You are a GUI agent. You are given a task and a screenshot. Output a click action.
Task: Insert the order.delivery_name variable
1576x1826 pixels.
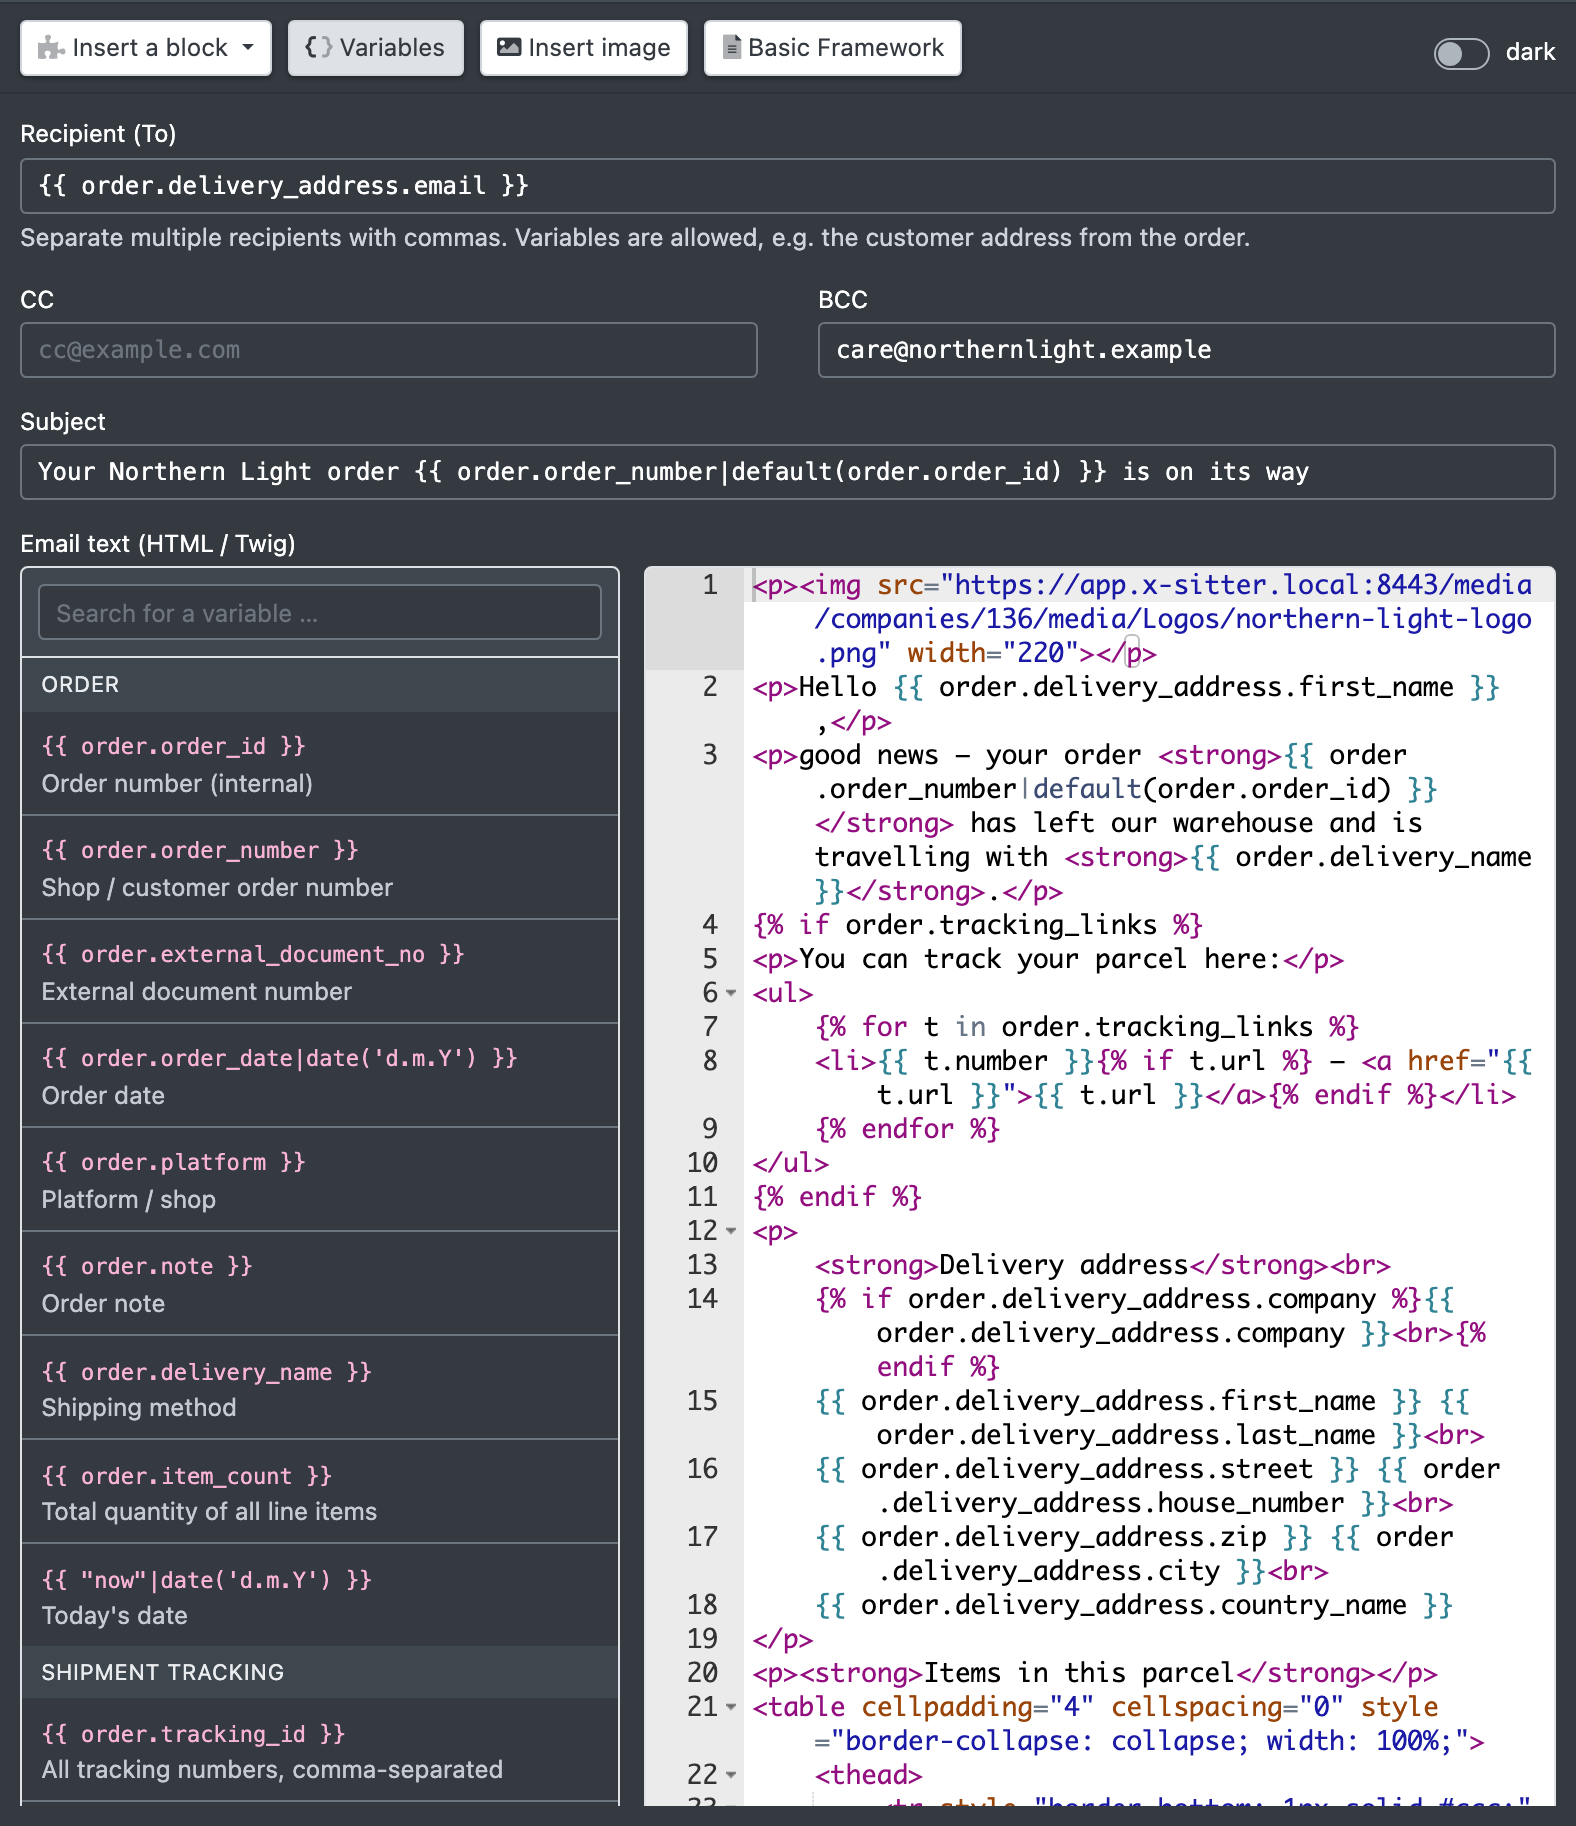[320, 1388]
